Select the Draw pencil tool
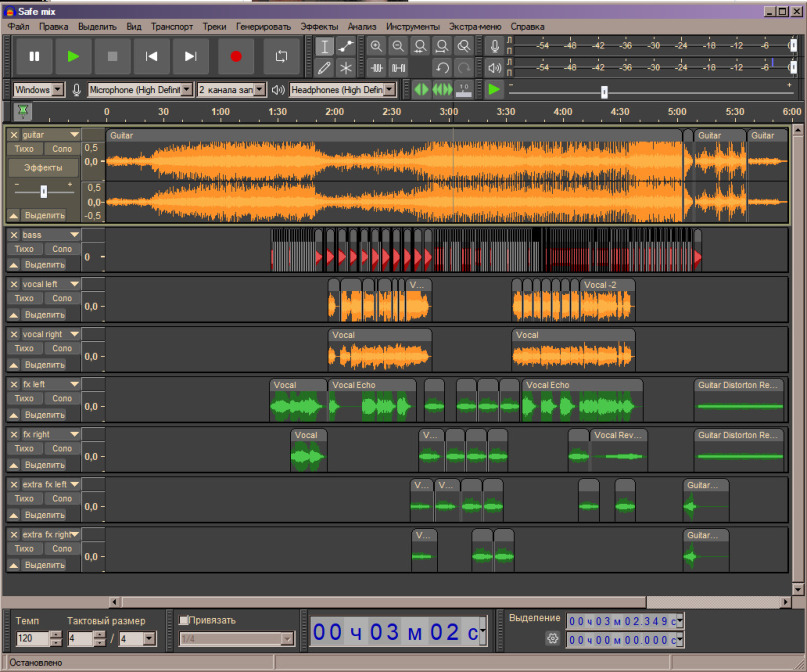Image resolution: width=807 pixels, height=672 pixels. tap(324, 68)
